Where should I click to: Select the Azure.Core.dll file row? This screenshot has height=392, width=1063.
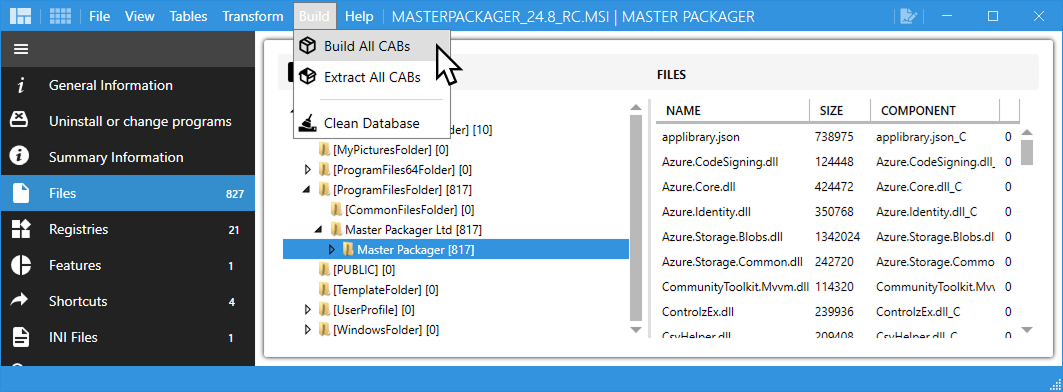pyautogui.click(x=837, y=187)
